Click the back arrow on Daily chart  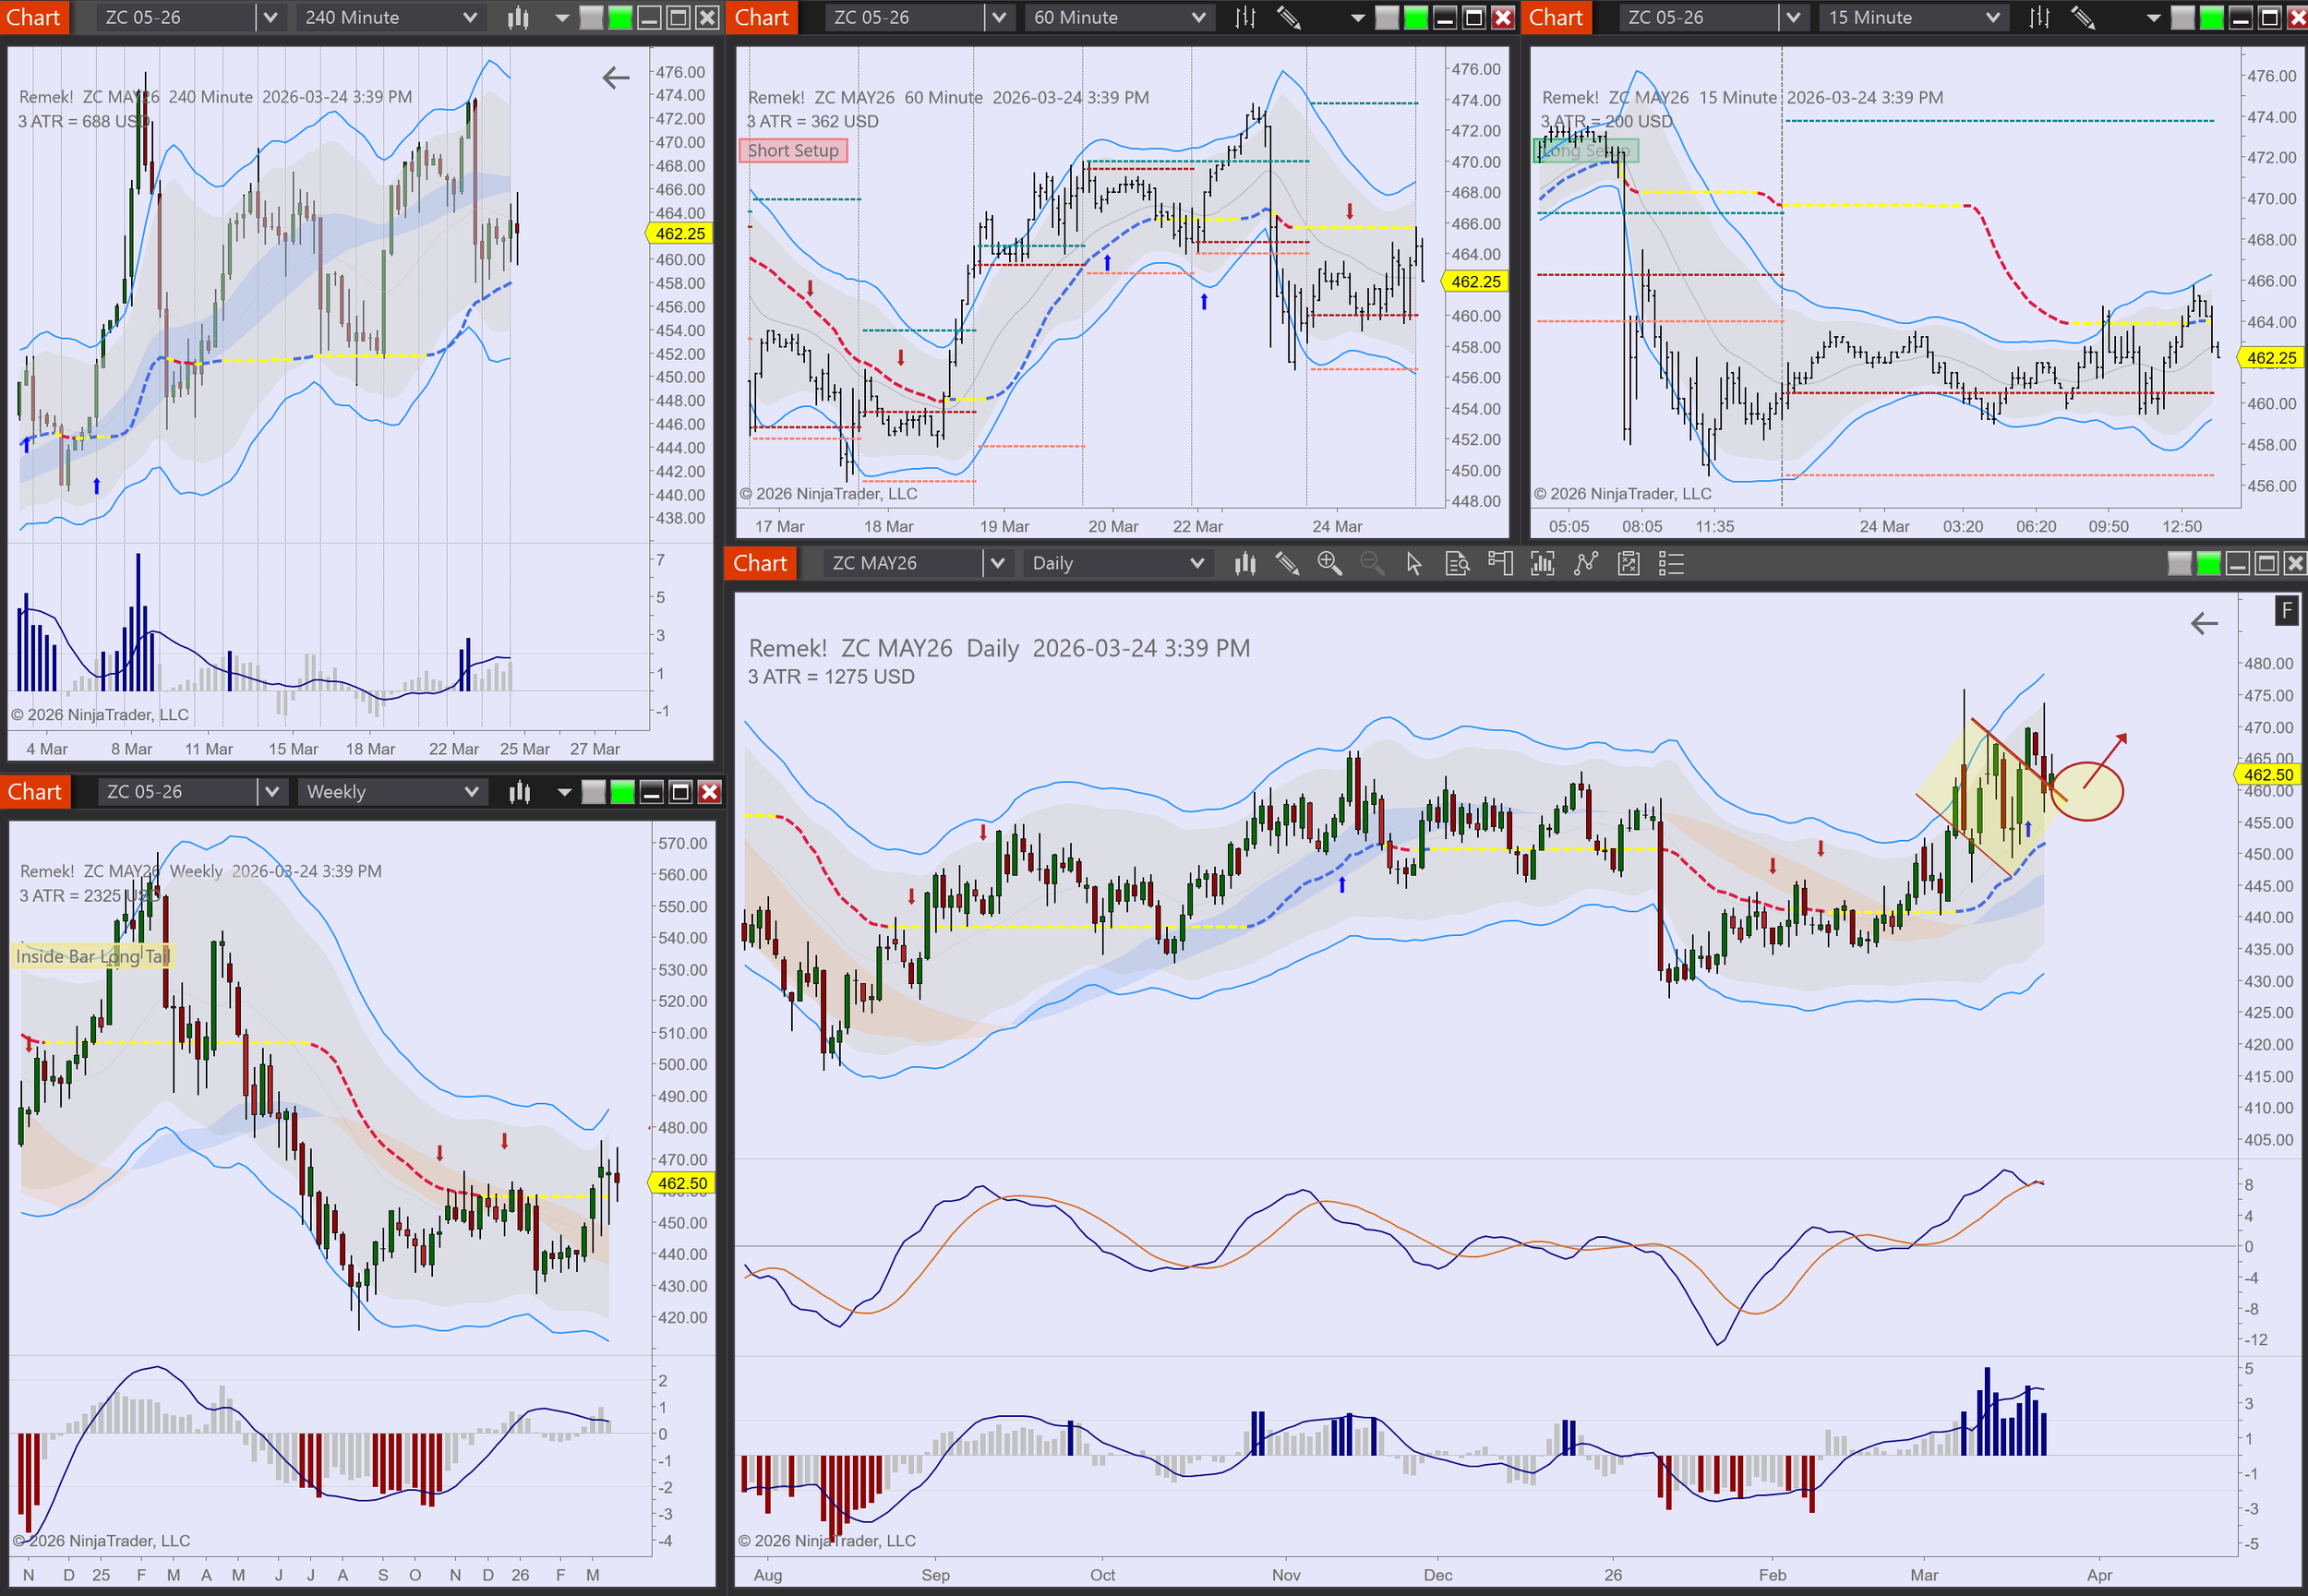(x=2204, y=624)
